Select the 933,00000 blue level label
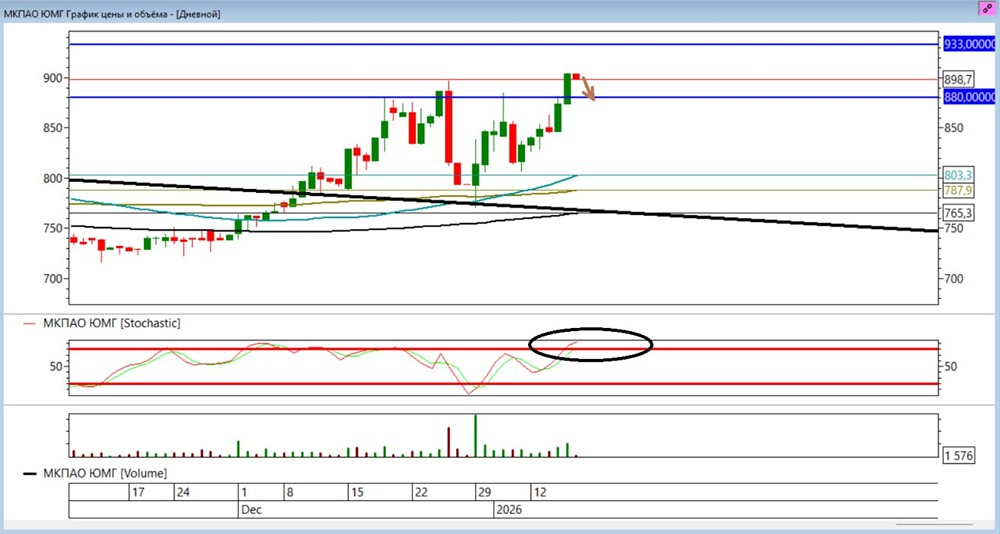The width and height of the screenshot is (1000, 534). tap(969, 44)
